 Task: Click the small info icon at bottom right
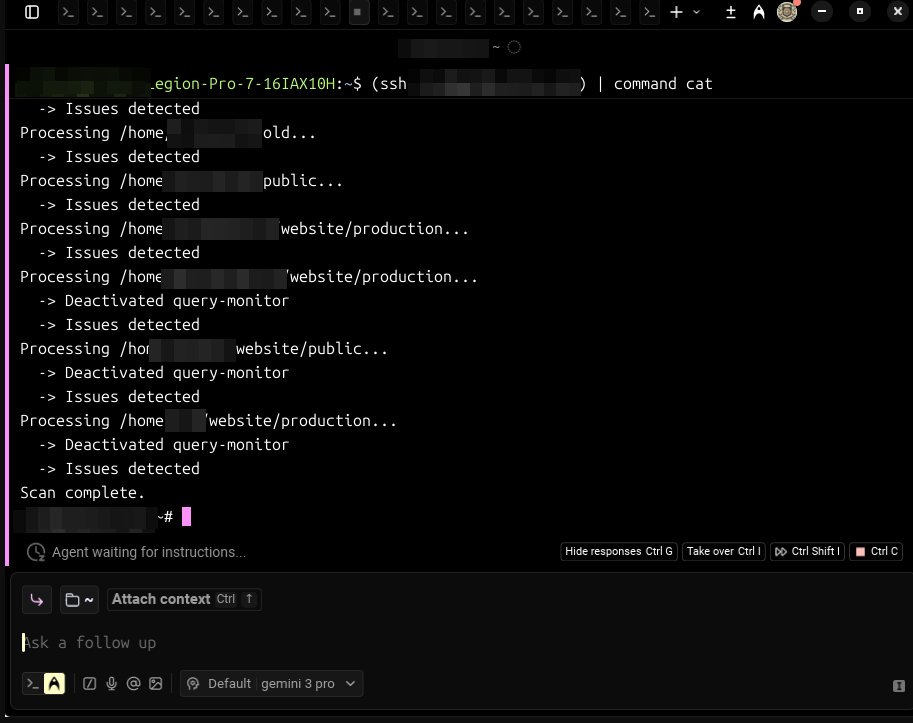898,686
